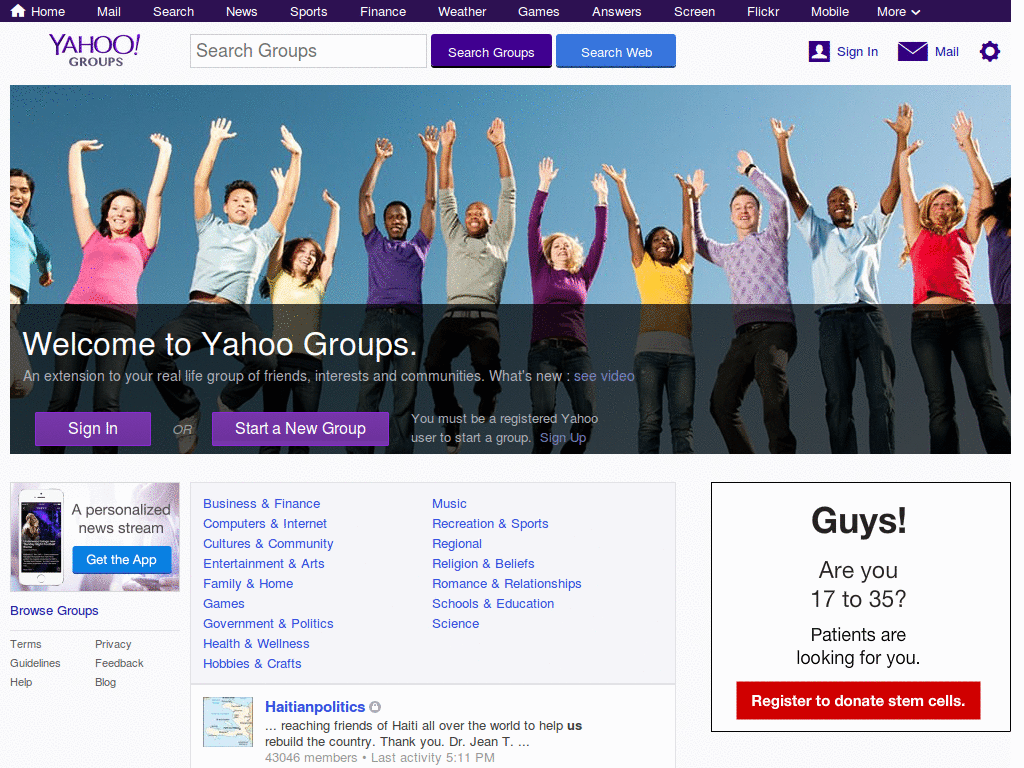Viewport: 1024px width, 768px height.
Task: Open Mail via the envelope icon
Action: (912, 50)
